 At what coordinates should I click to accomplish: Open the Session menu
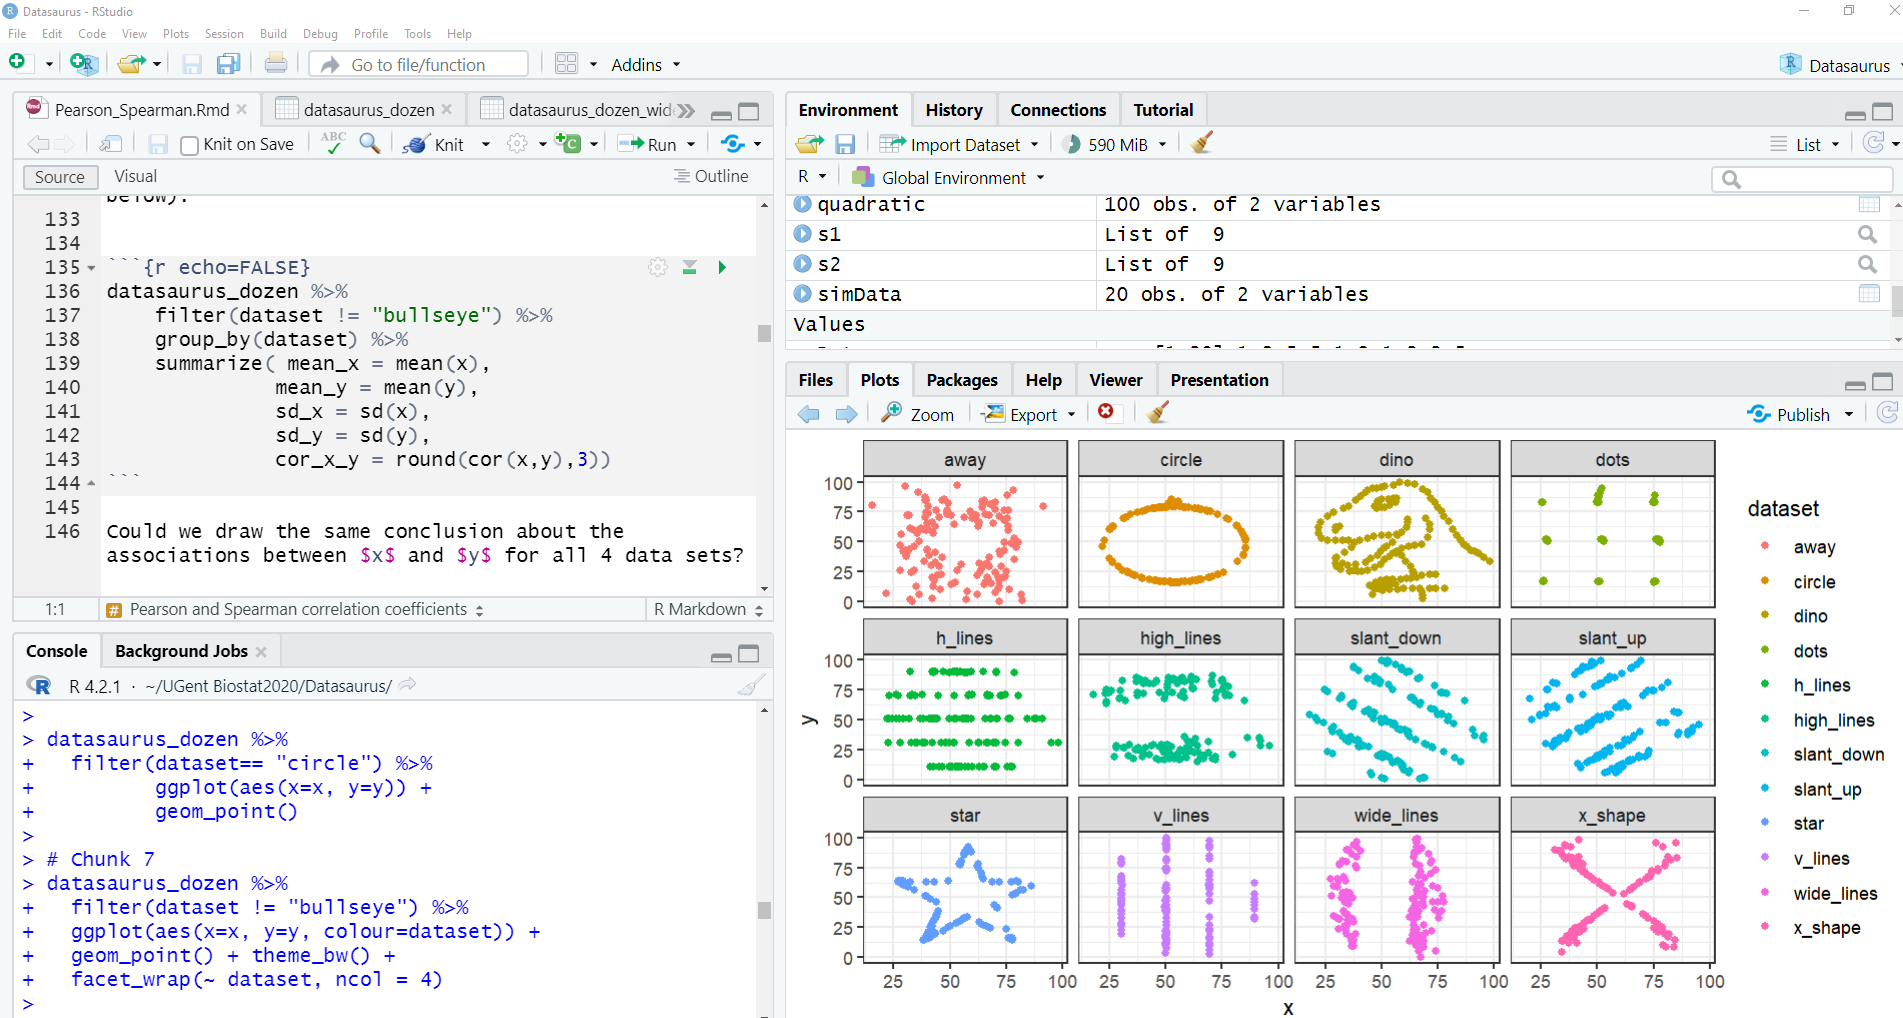(224, 34)
